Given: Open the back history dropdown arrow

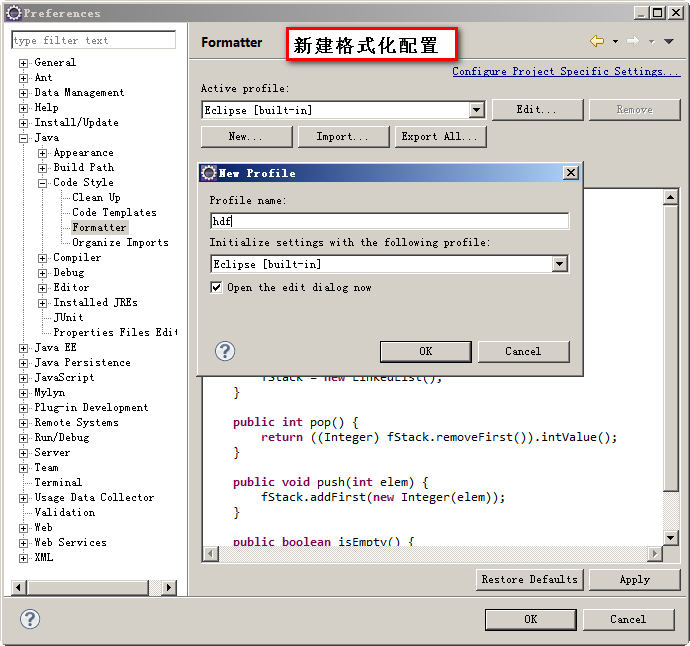Looking at the screenshot, I should (x=615, y=42).
